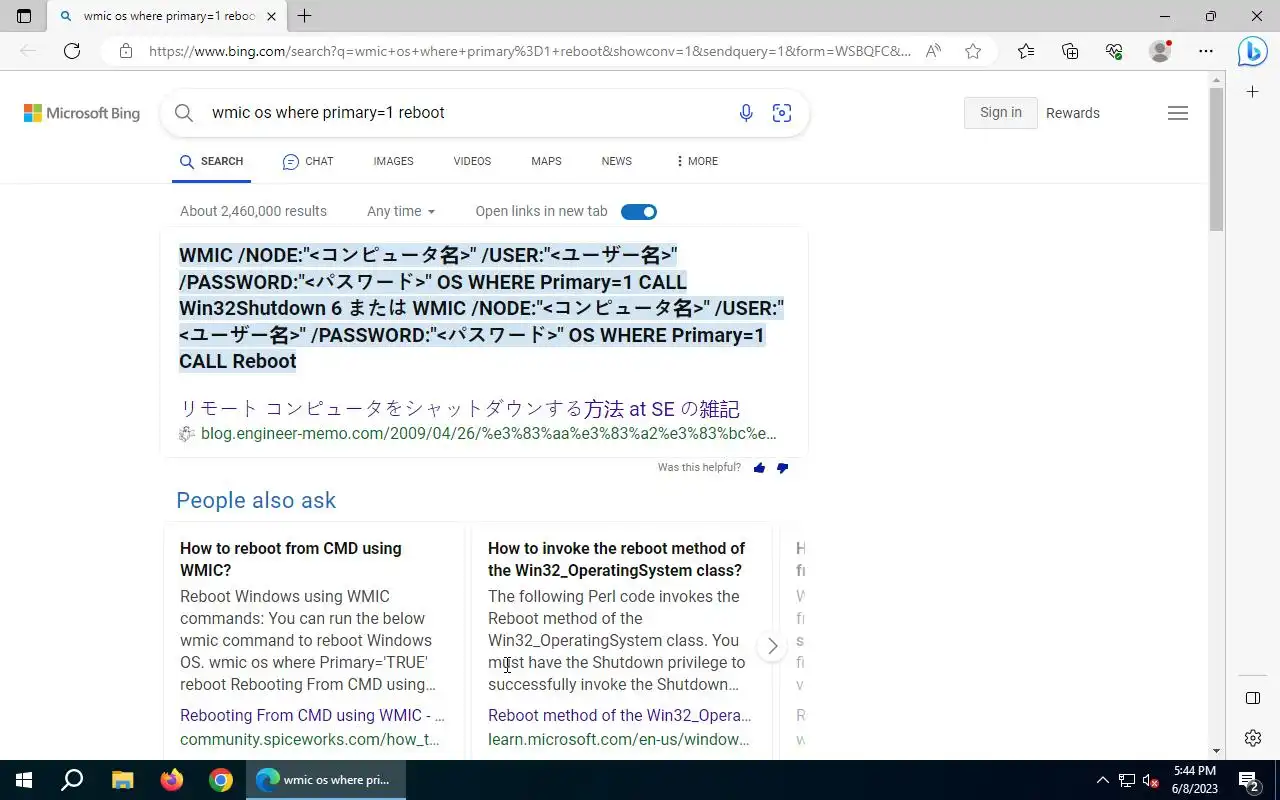Open the Bing Discover sidebar button
This screenshot has height=800, width=1280.
[x=1252, y=51]
